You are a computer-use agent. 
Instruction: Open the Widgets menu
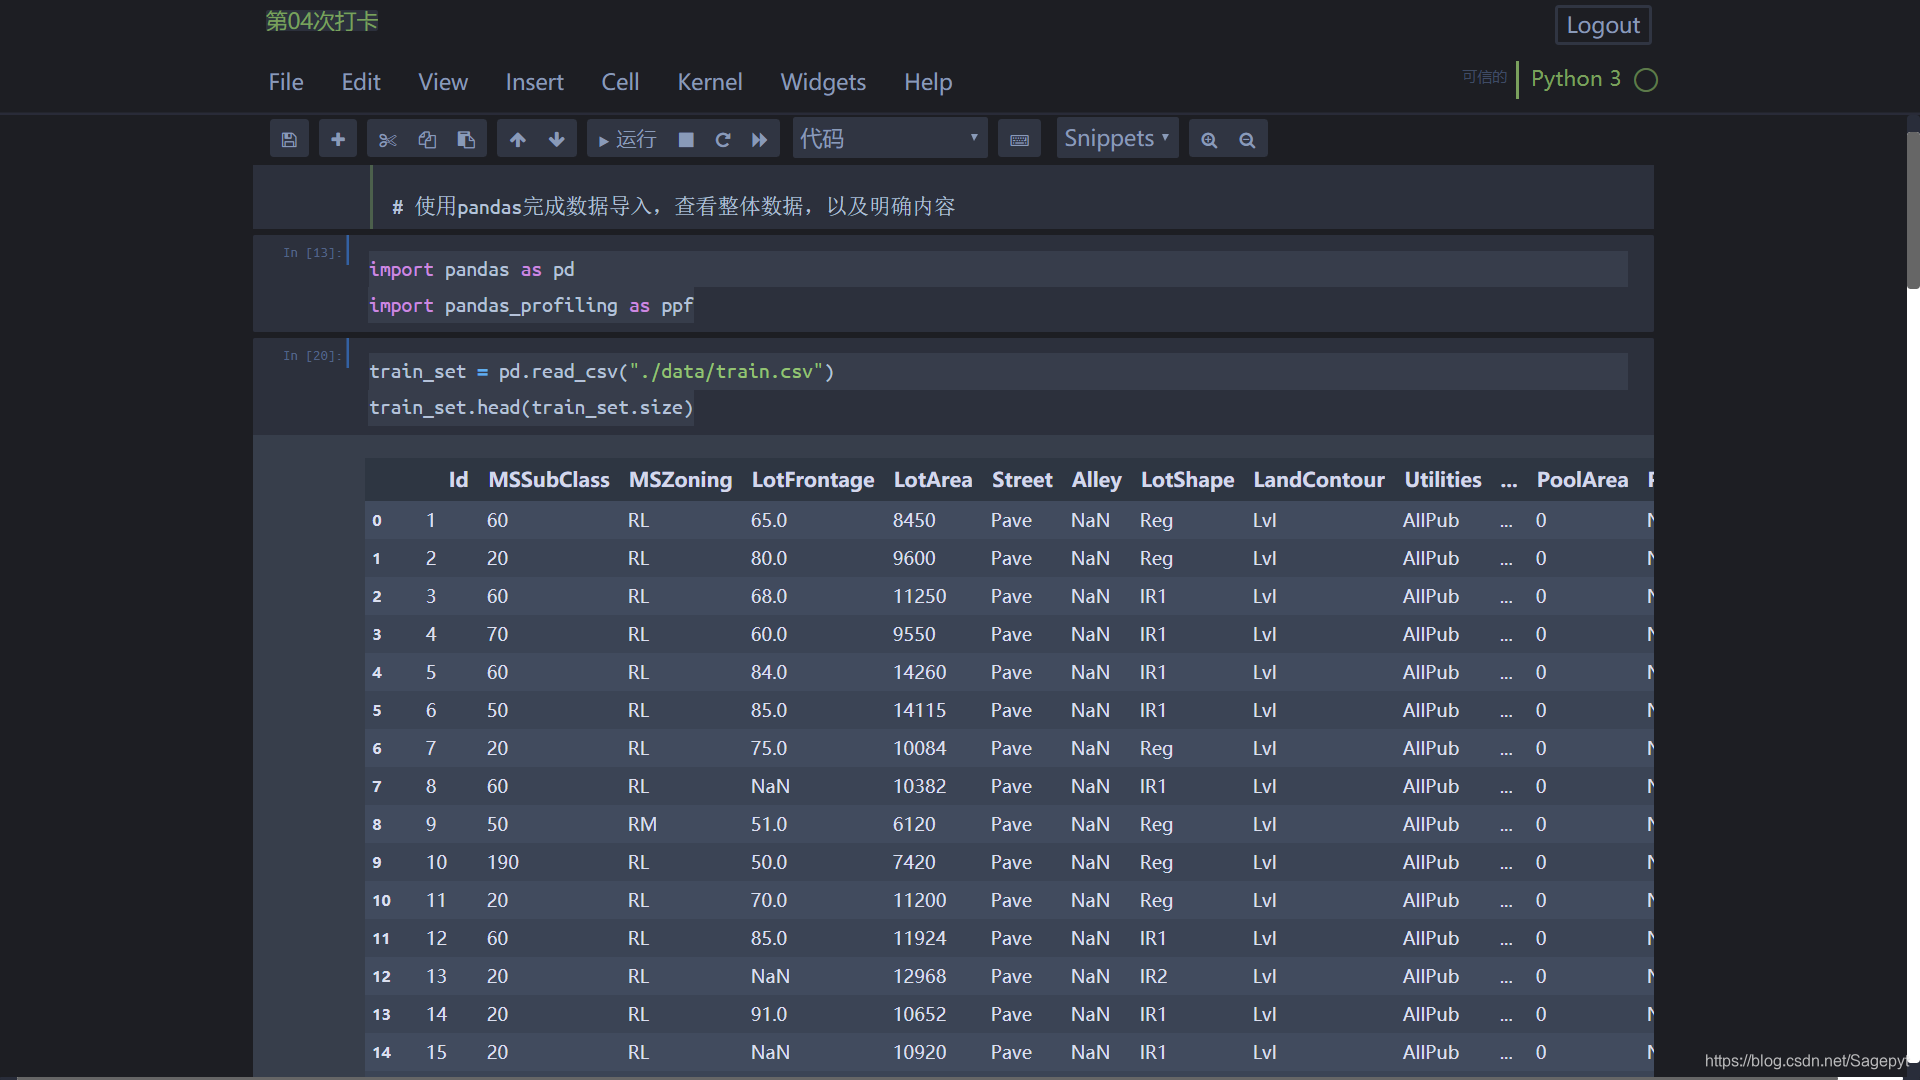pos(823,82)
